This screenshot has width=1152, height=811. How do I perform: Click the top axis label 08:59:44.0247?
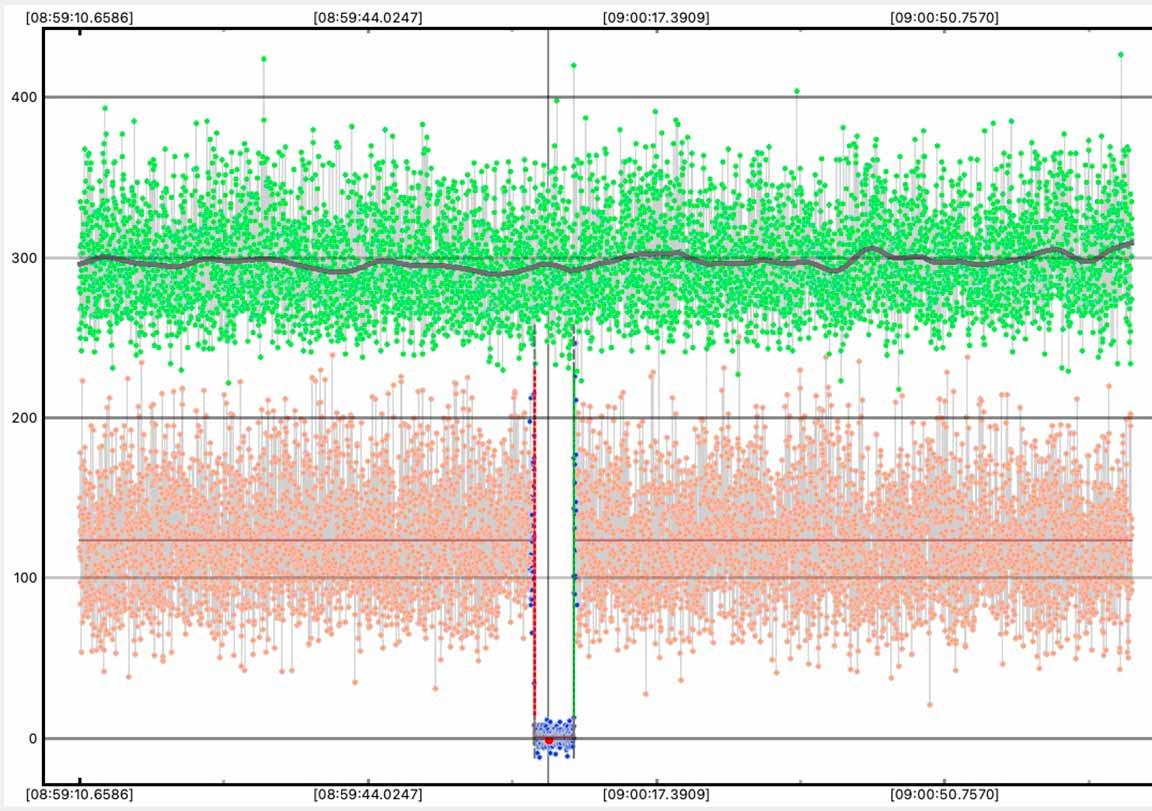[x=367, y=18]
